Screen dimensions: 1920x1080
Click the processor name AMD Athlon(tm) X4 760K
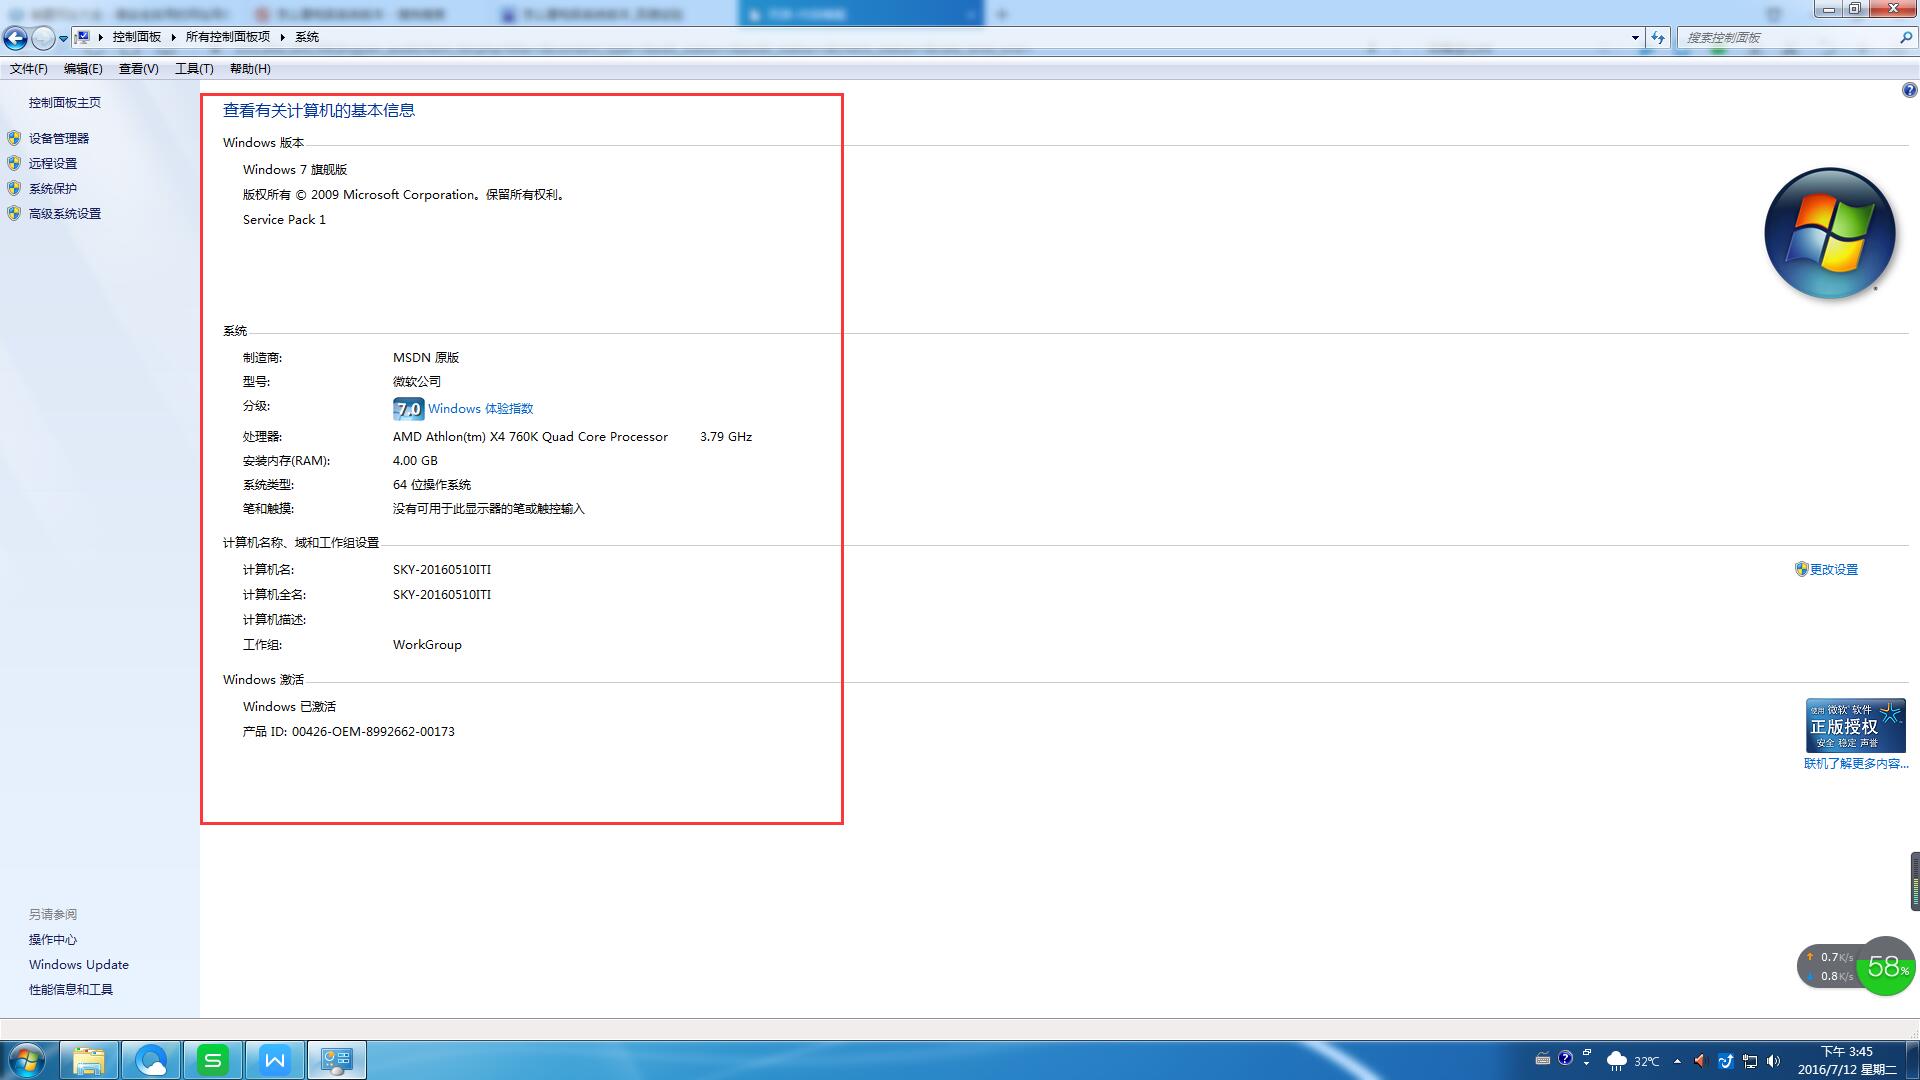point(530,436)
